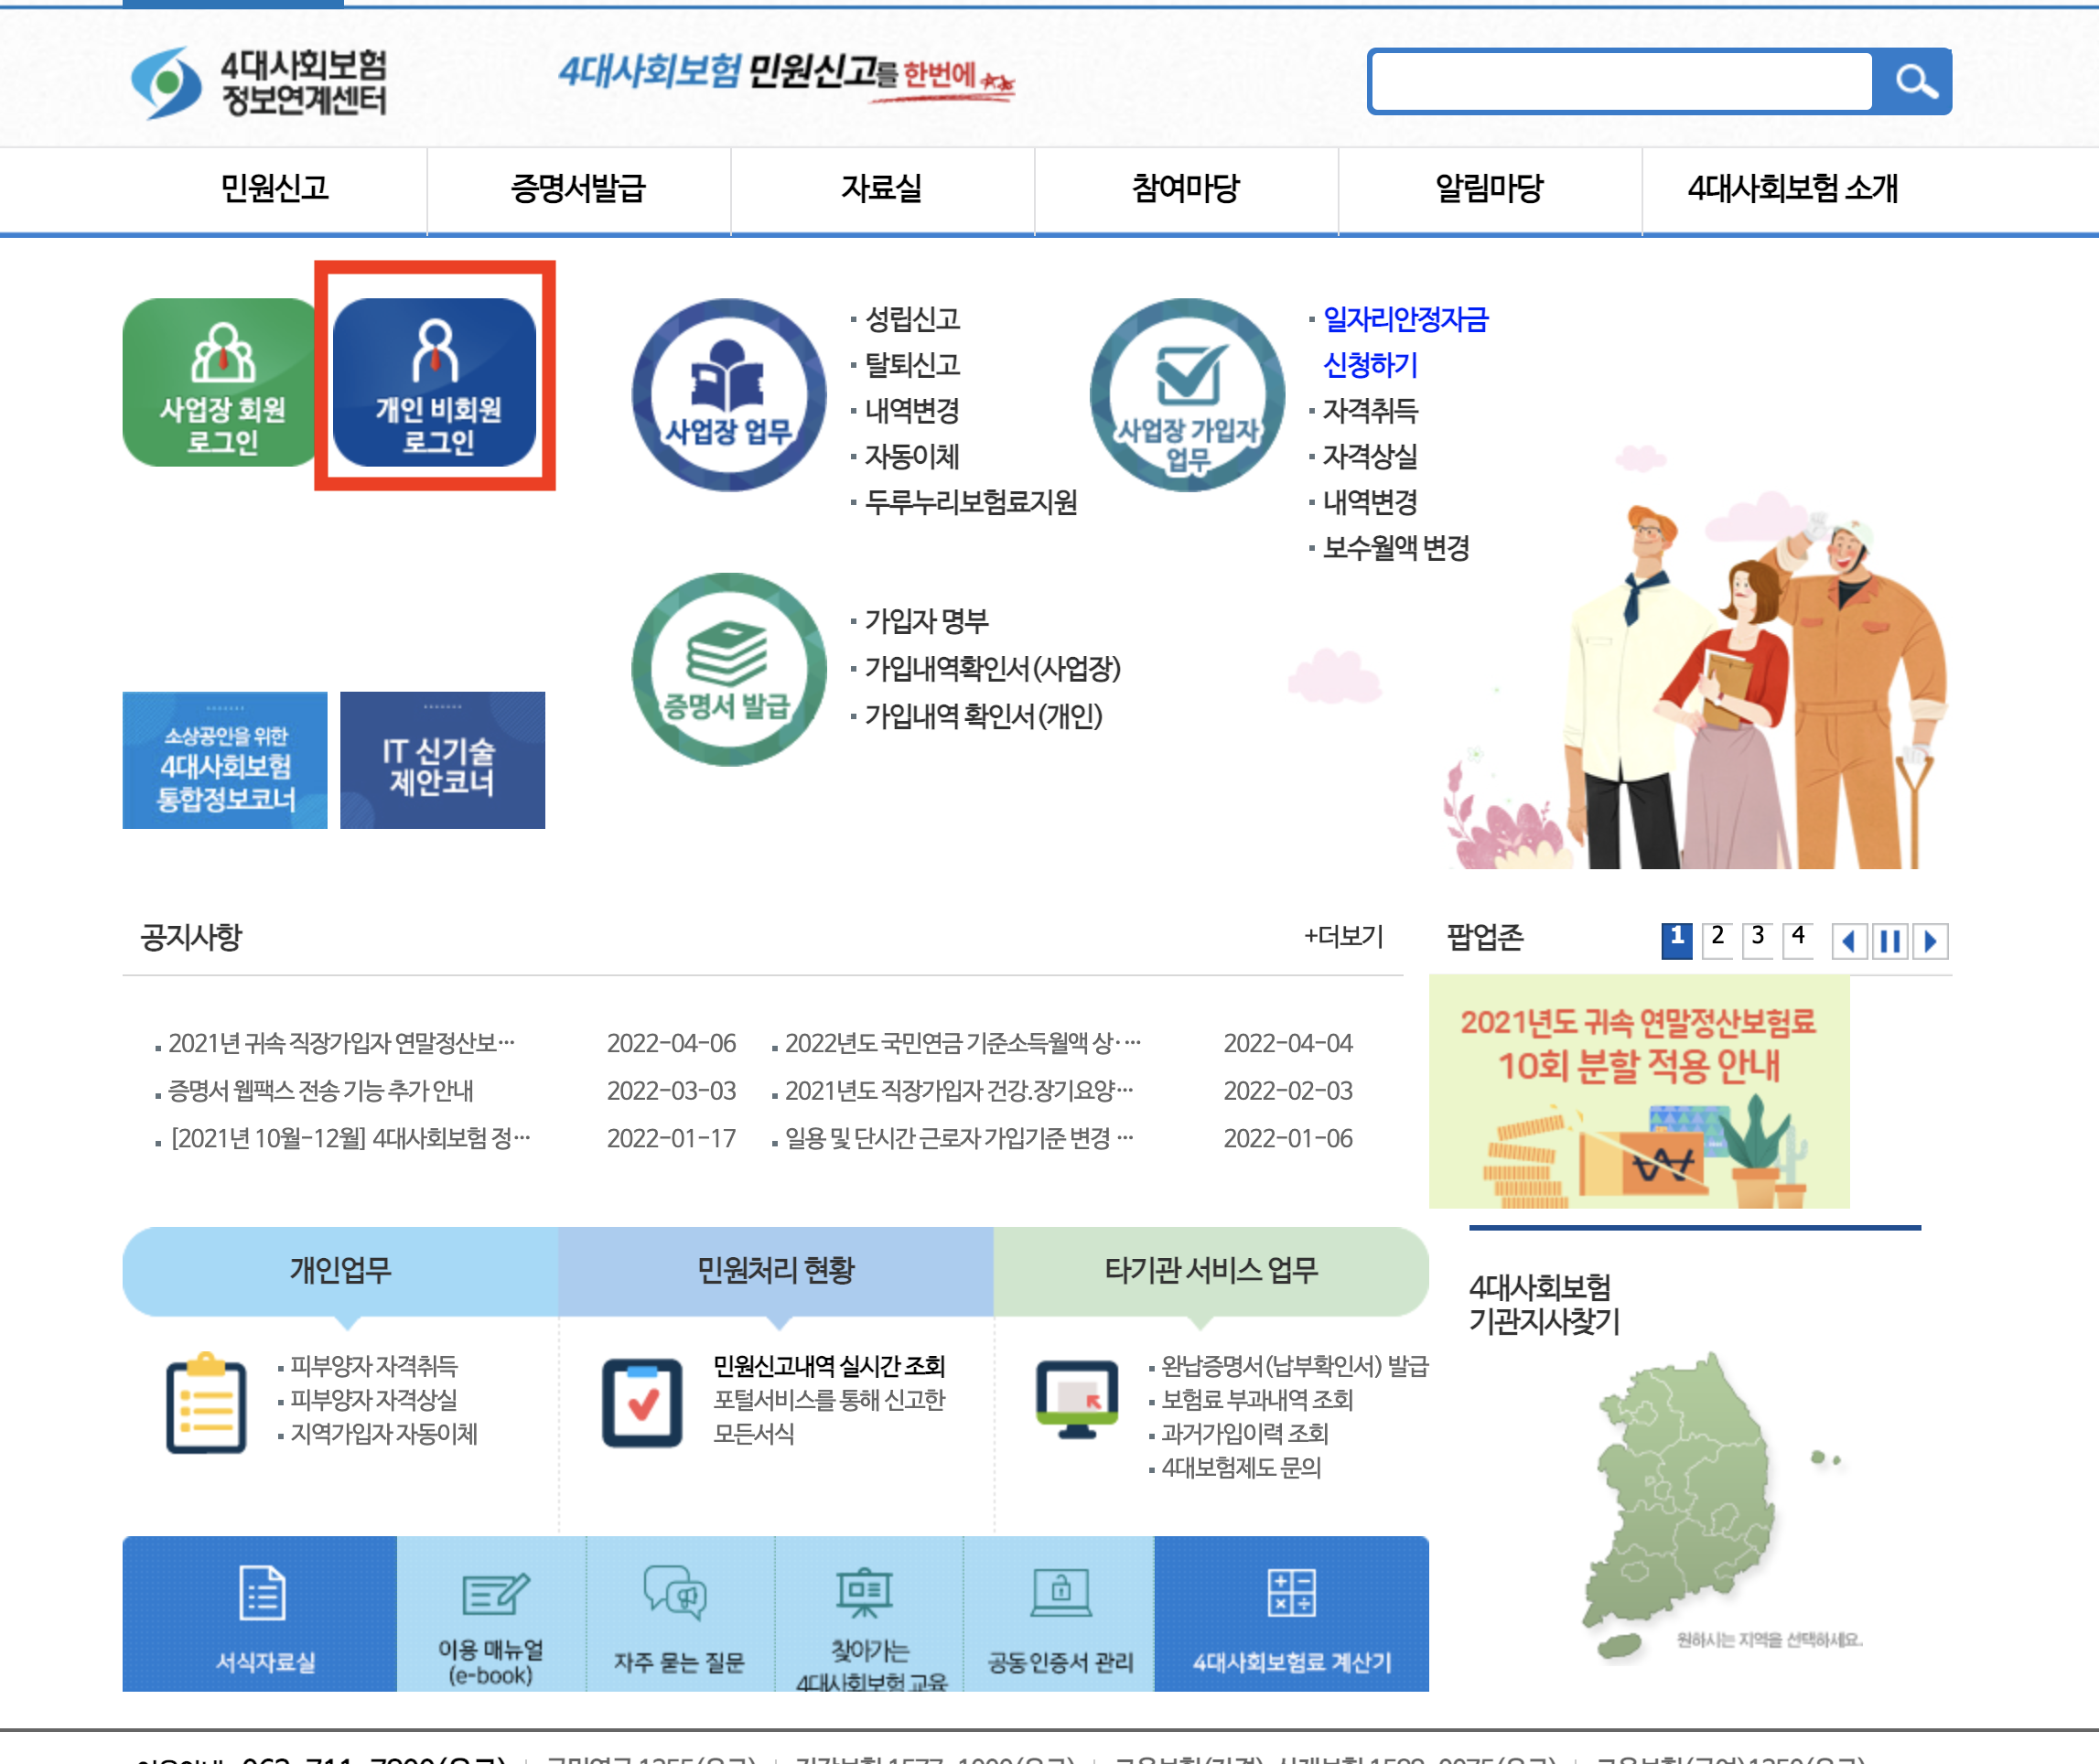The height and width of the screenshot is (1764, 2099).
Task: Go to previous popup zone slide
Action: coord(1849,940)
